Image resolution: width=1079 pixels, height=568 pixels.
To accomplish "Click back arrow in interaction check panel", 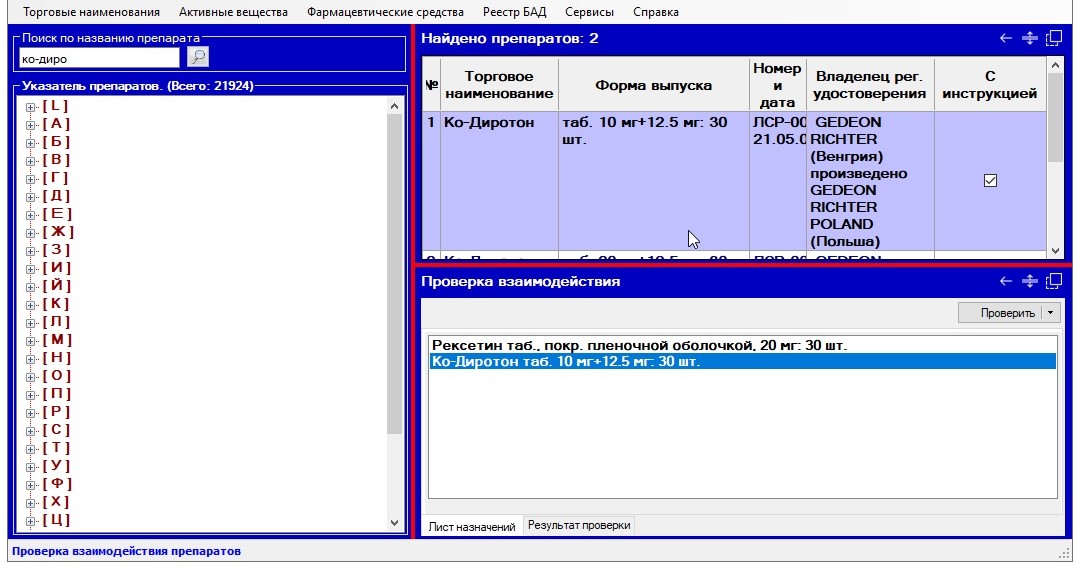I will [1006, 282].
